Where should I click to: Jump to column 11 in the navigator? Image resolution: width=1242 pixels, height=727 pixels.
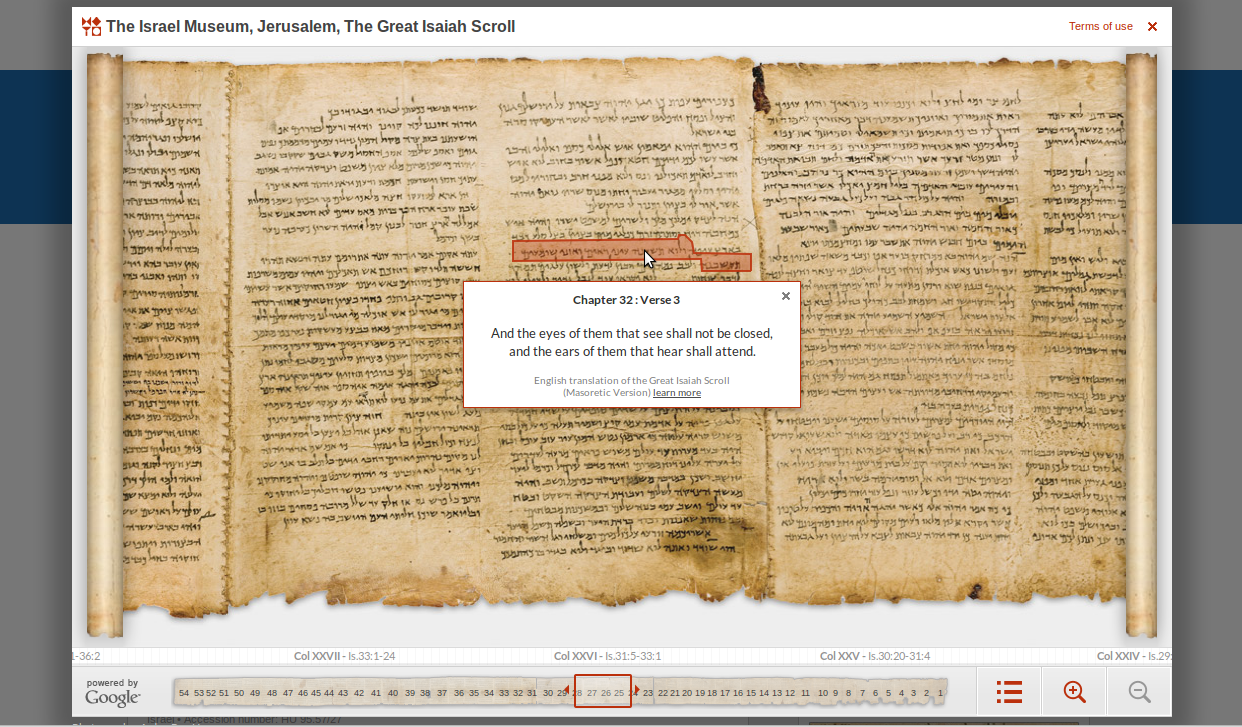click(805, 693)
